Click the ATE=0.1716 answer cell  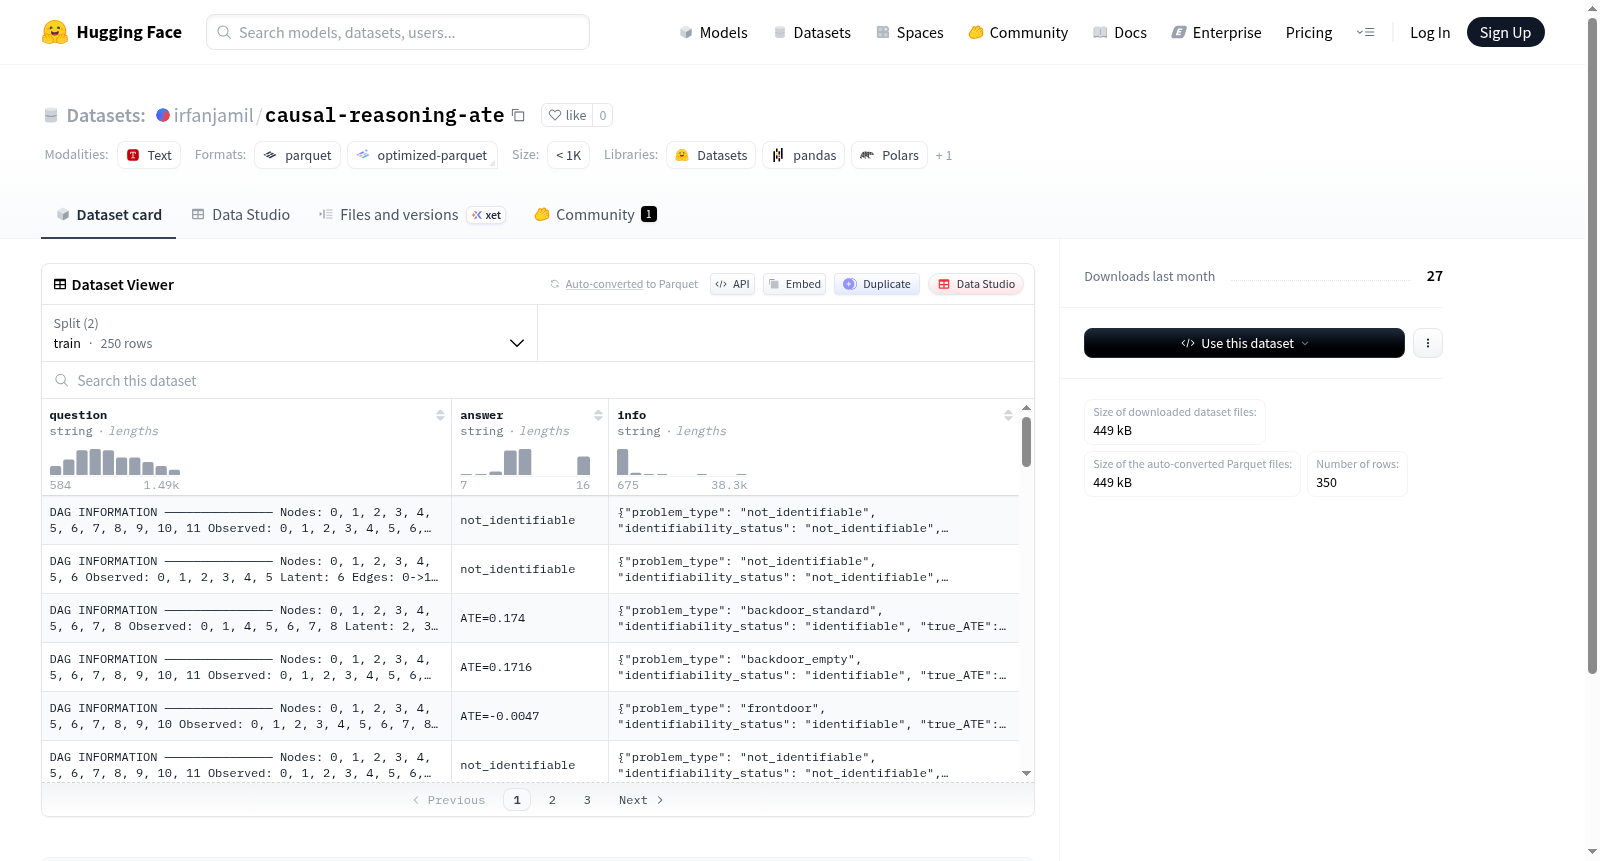530,667
